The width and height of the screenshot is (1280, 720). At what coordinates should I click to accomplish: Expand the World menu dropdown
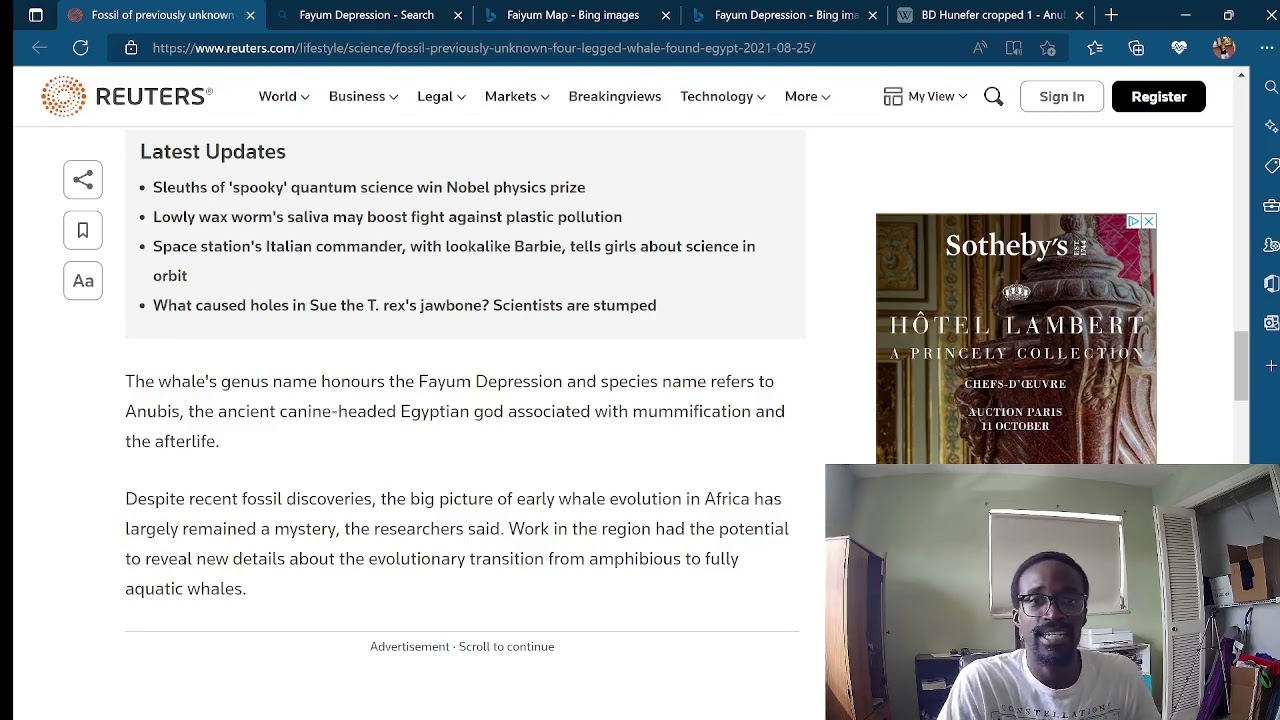pos(284,96)
